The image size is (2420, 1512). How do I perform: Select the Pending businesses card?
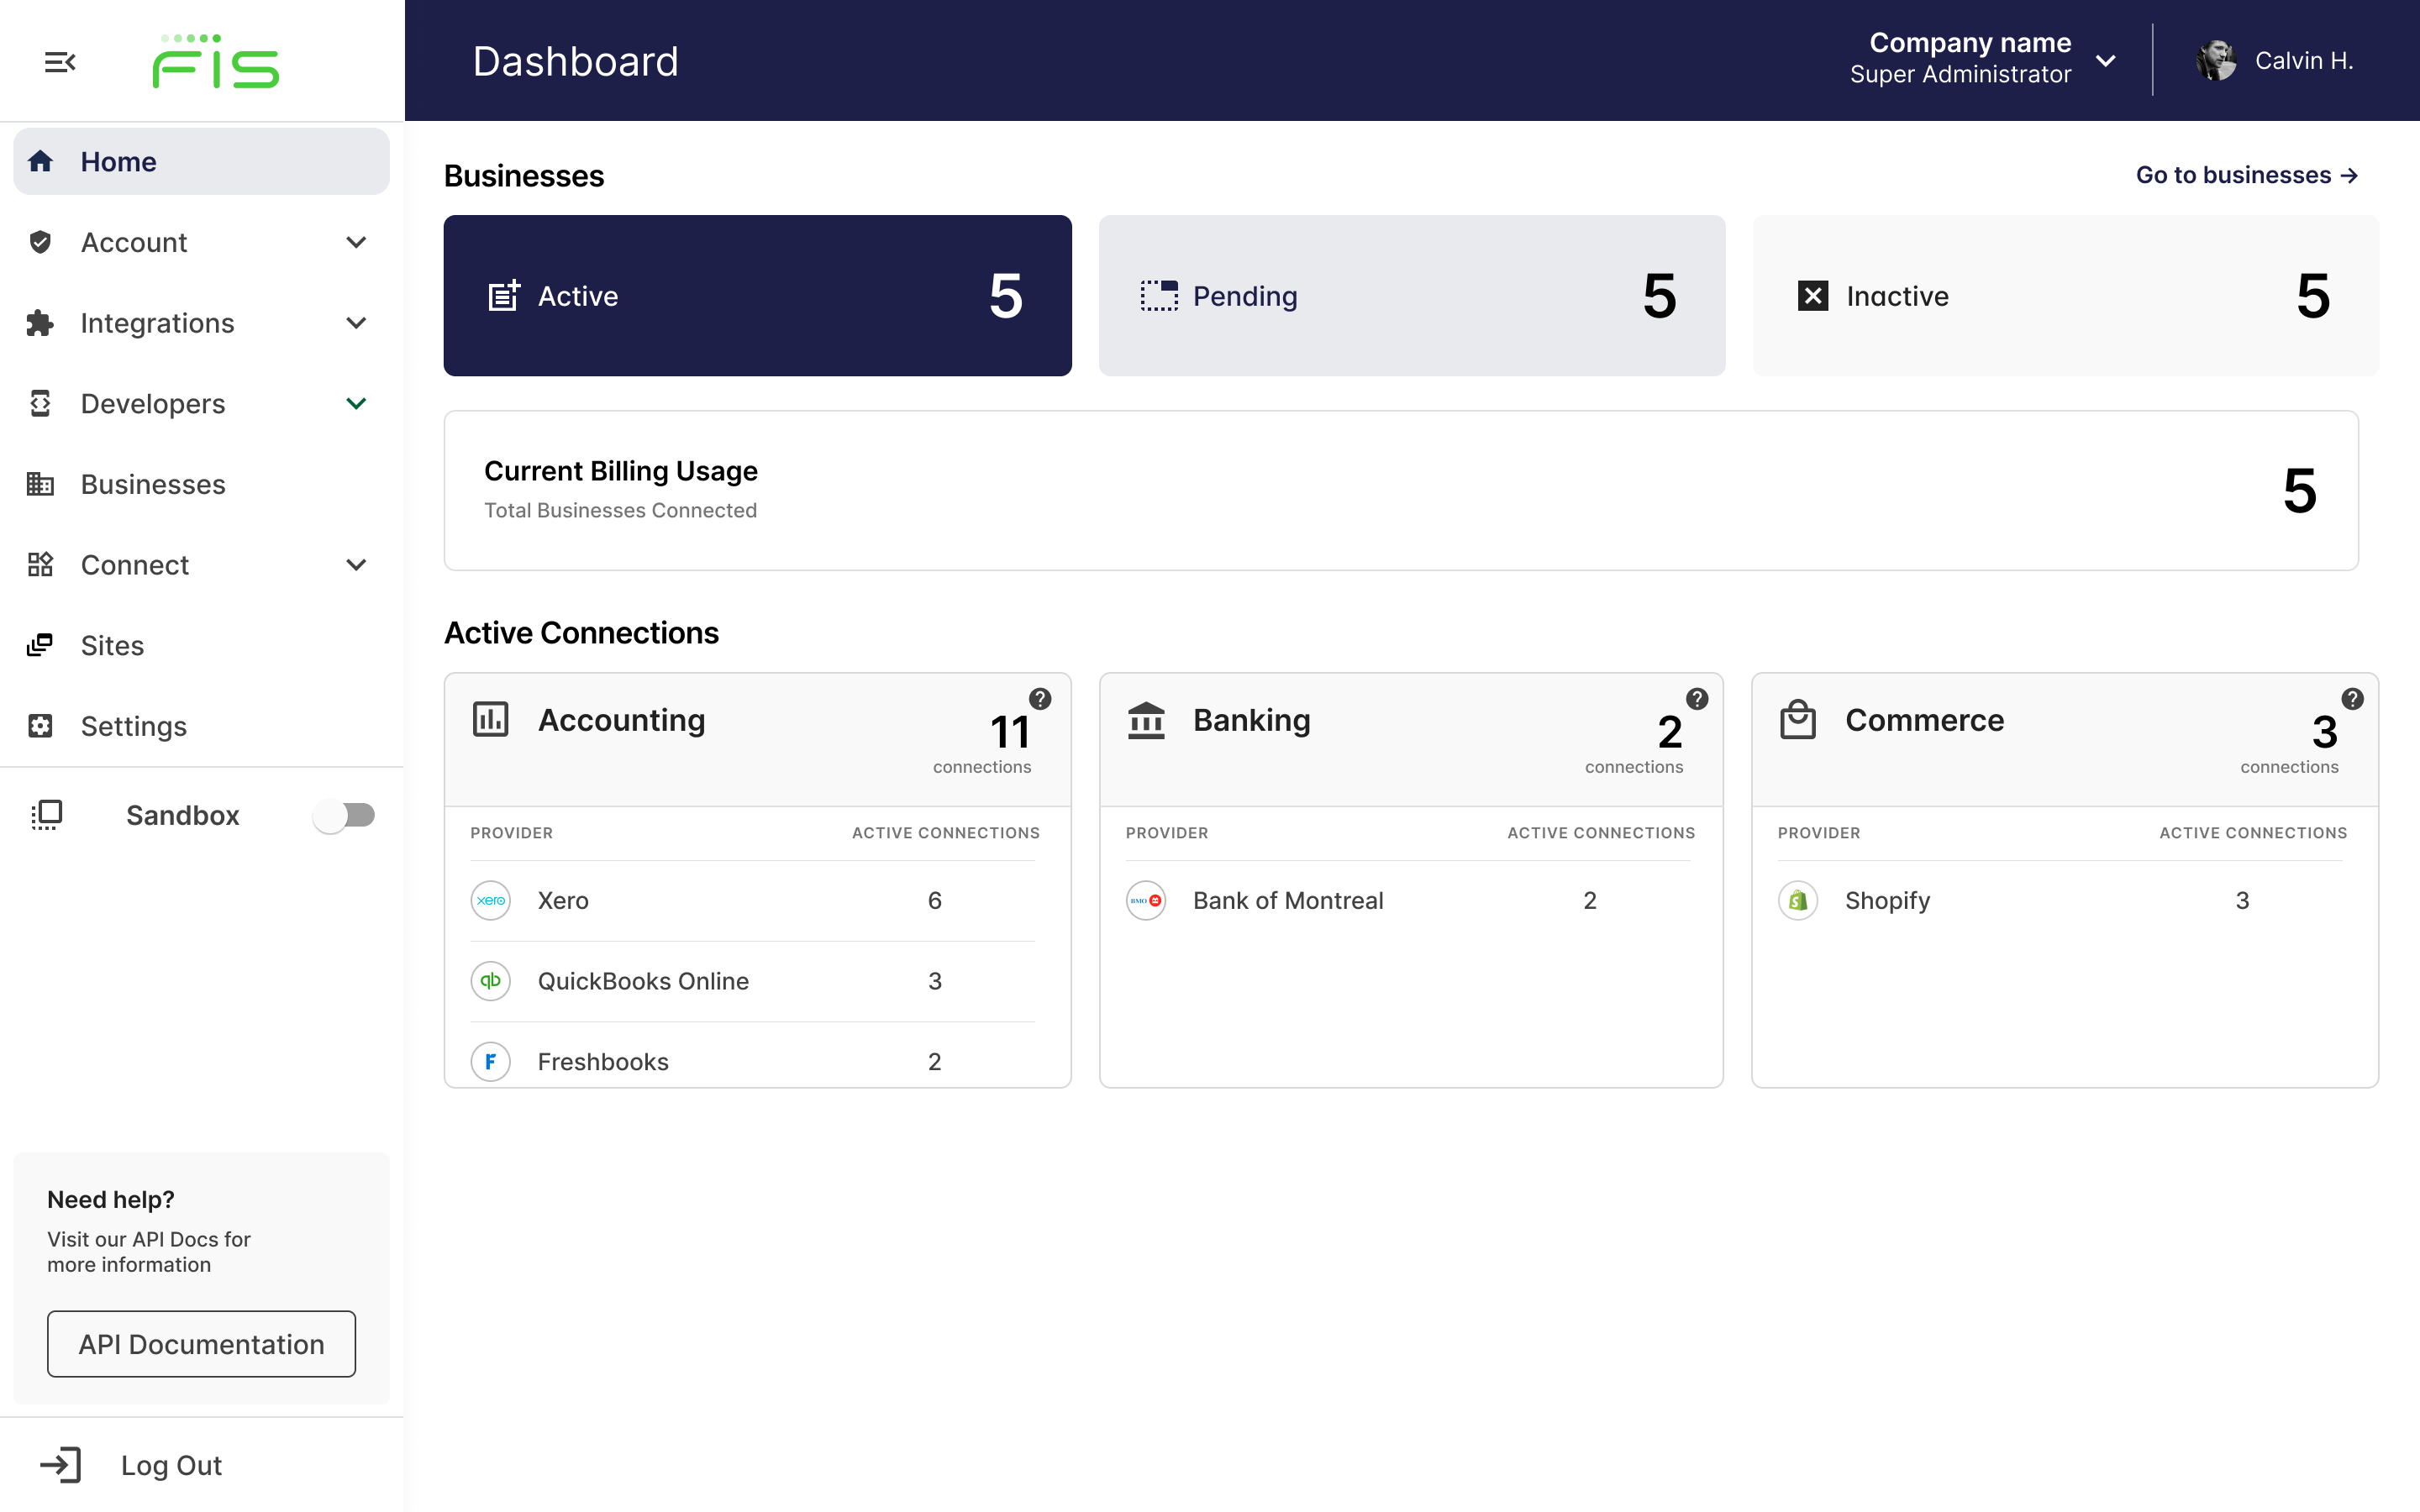tap(1412, 295)
